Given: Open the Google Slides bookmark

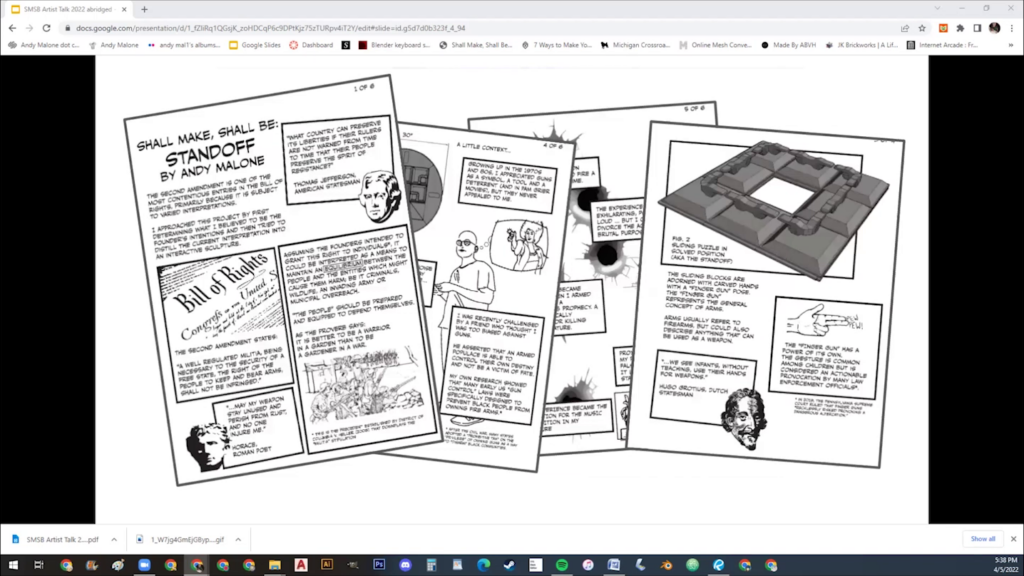Looking at the screenshot, I should [x=255, y=45].
